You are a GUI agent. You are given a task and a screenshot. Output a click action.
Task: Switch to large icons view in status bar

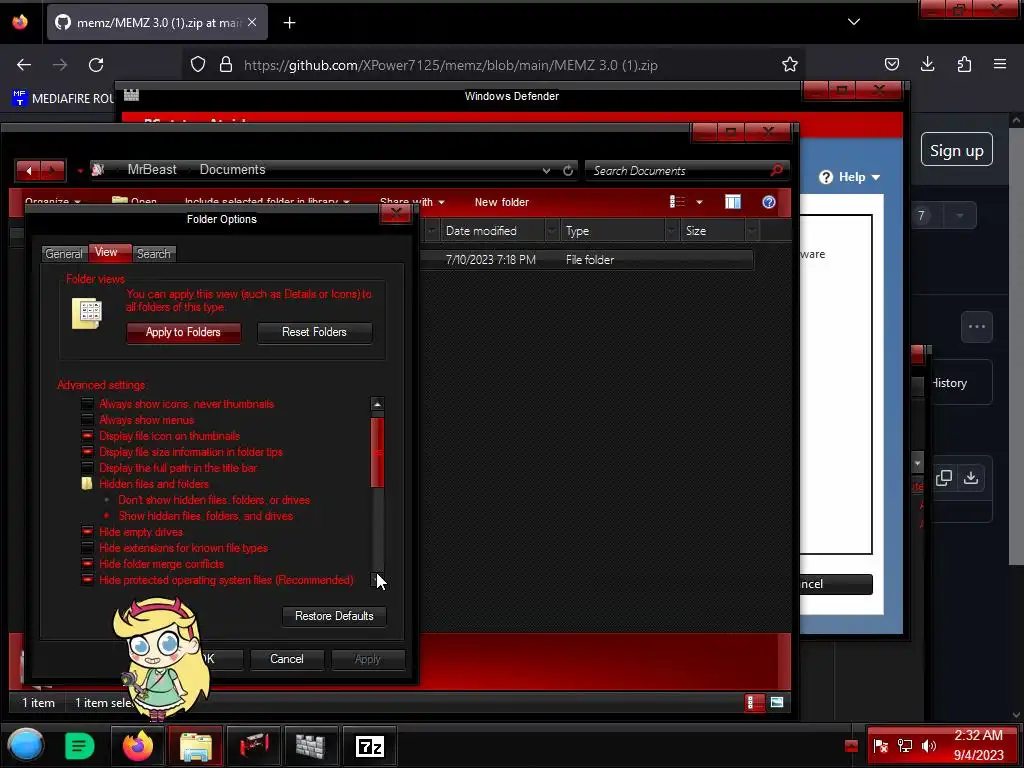coord(776,703)
